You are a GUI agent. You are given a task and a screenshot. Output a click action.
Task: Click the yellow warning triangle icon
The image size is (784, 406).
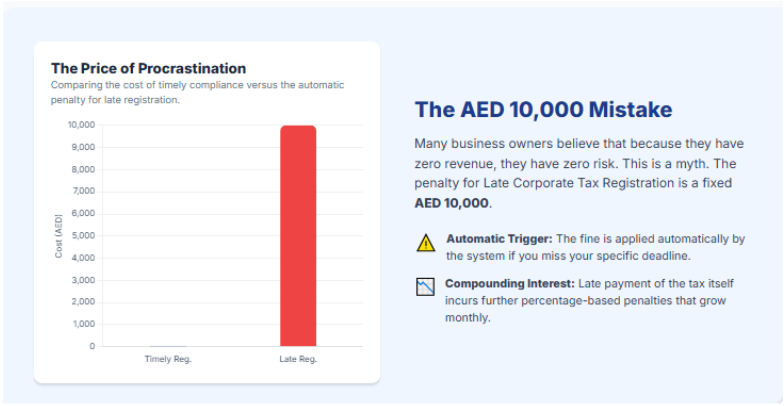[426, 242]
